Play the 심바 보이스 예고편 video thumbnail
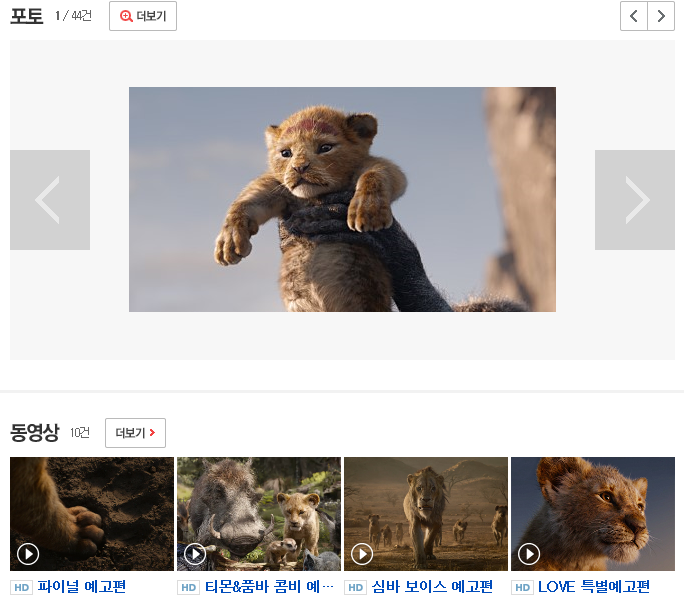 pos(426,514)
